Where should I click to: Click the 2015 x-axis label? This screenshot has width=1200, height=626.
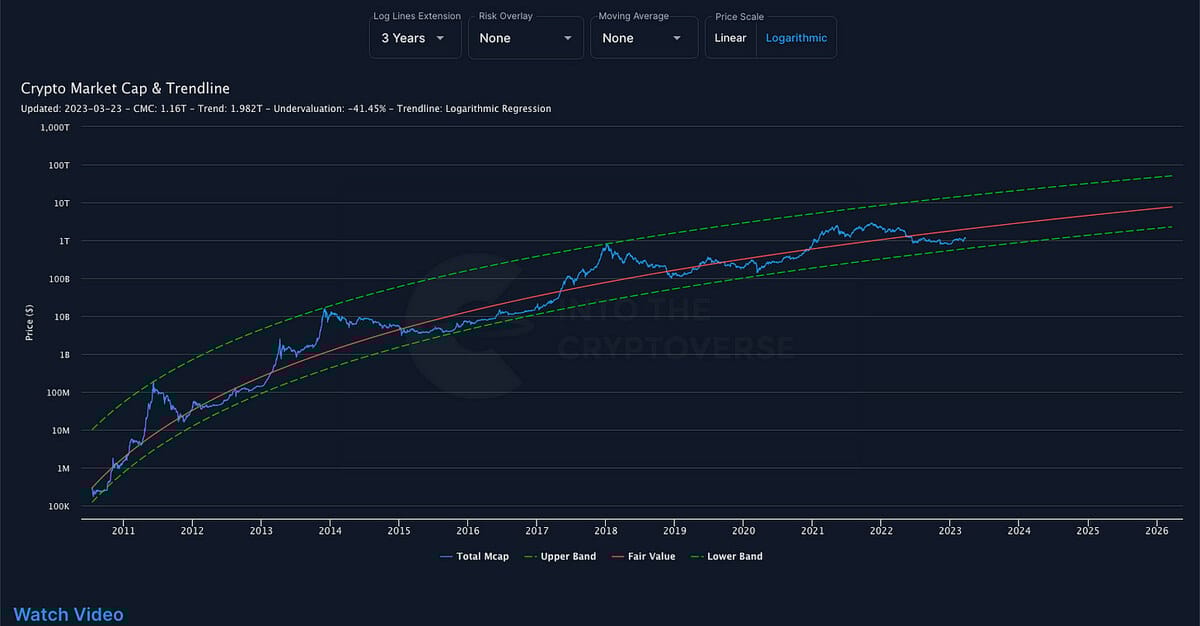click(399, 531)
